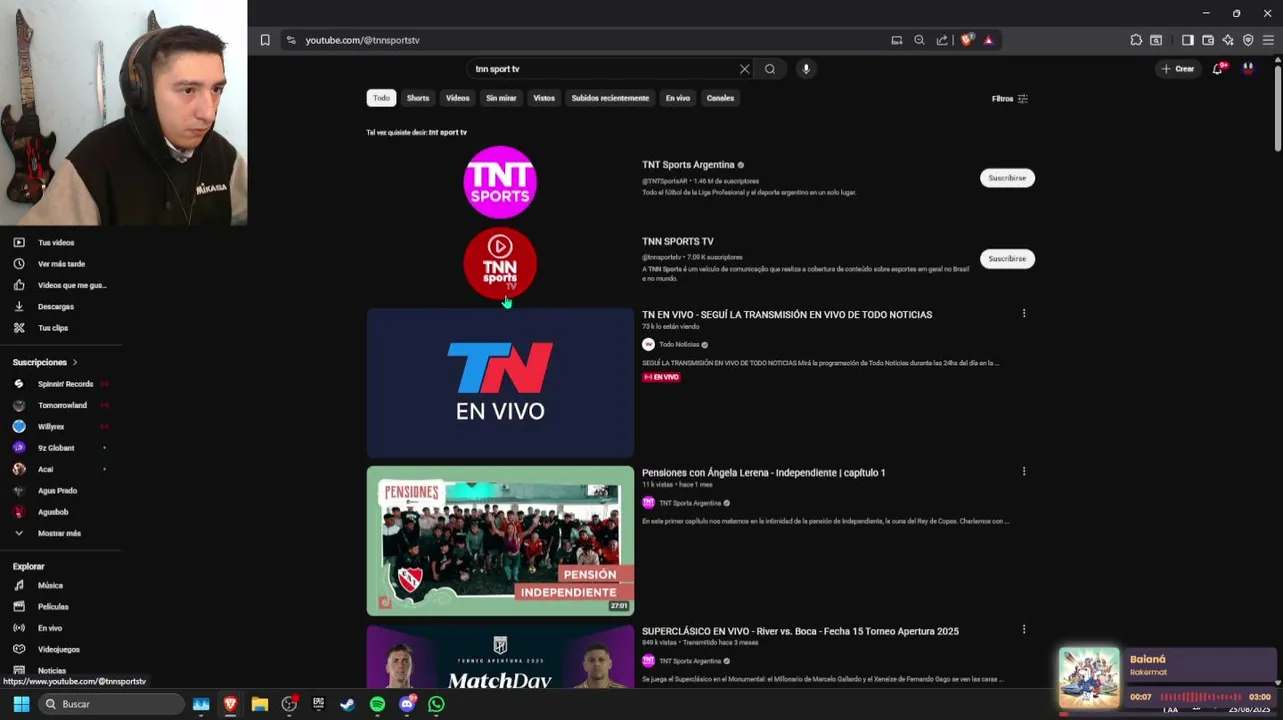The height and width of the screenshot is (720, 1283).
Task: Open Discord from the taskbar
Action: tap(407, 704)
